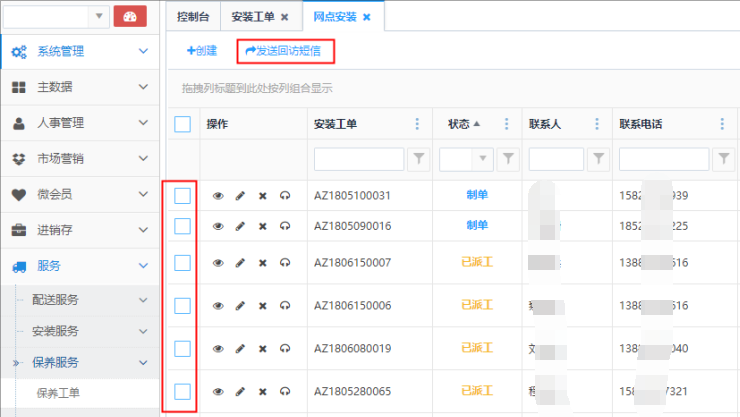This screenshot has width=740, height=417.
Task: Click the red dashboard icon button
Action: [x=130, y=16]
